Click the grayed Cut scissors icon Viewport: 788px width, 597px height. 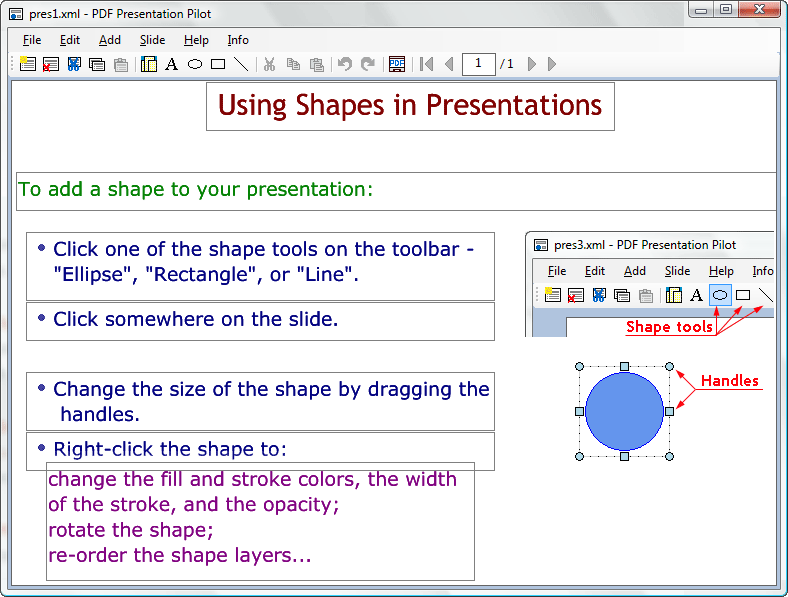click(269, 64)
